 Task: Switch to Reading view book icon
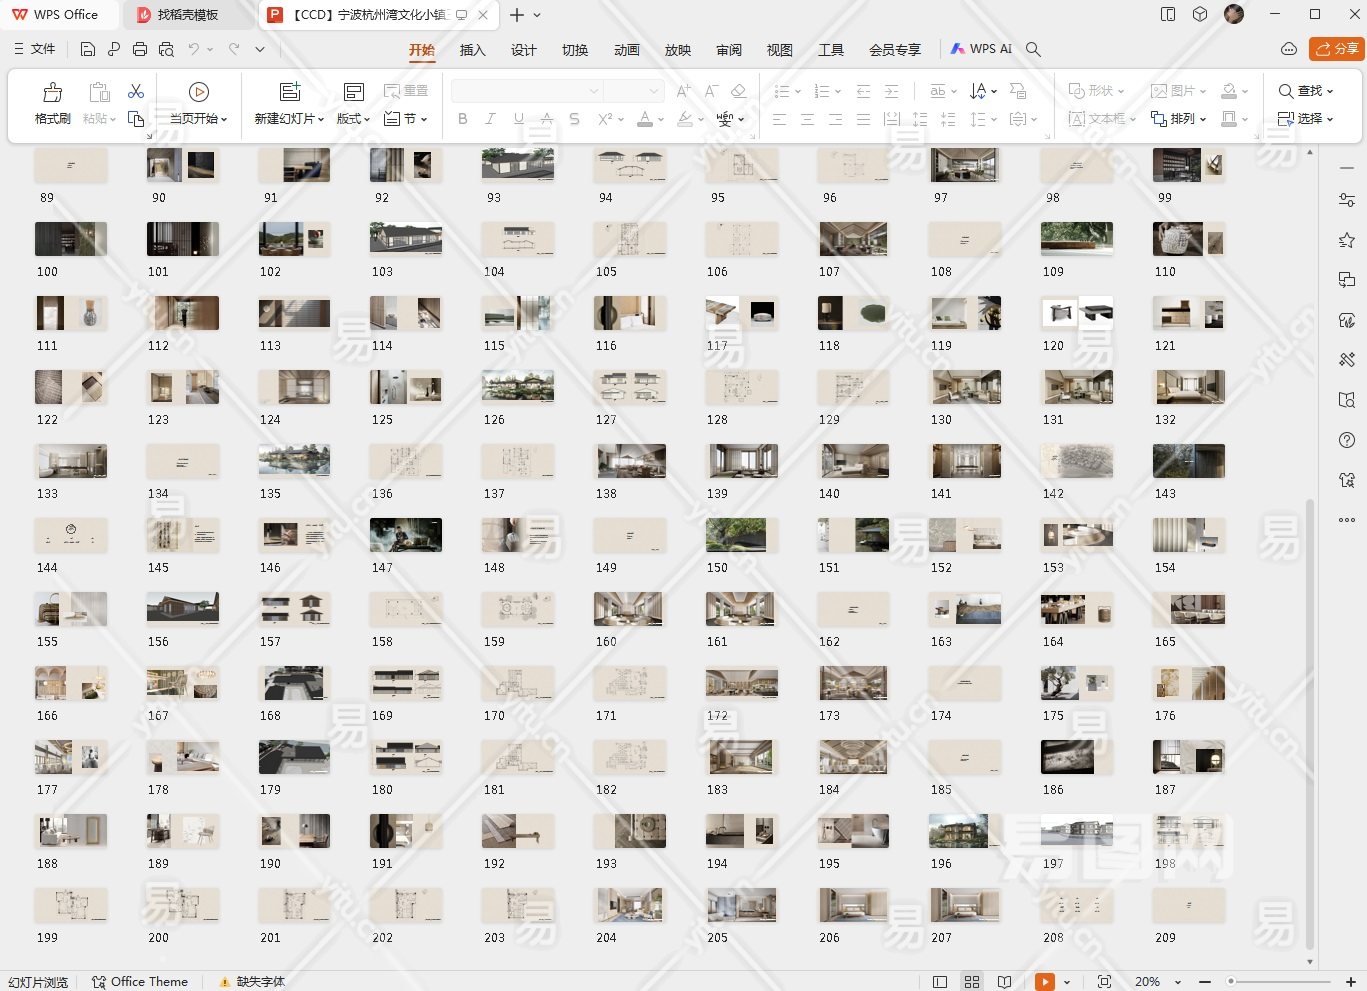[x=1005, y=982]
